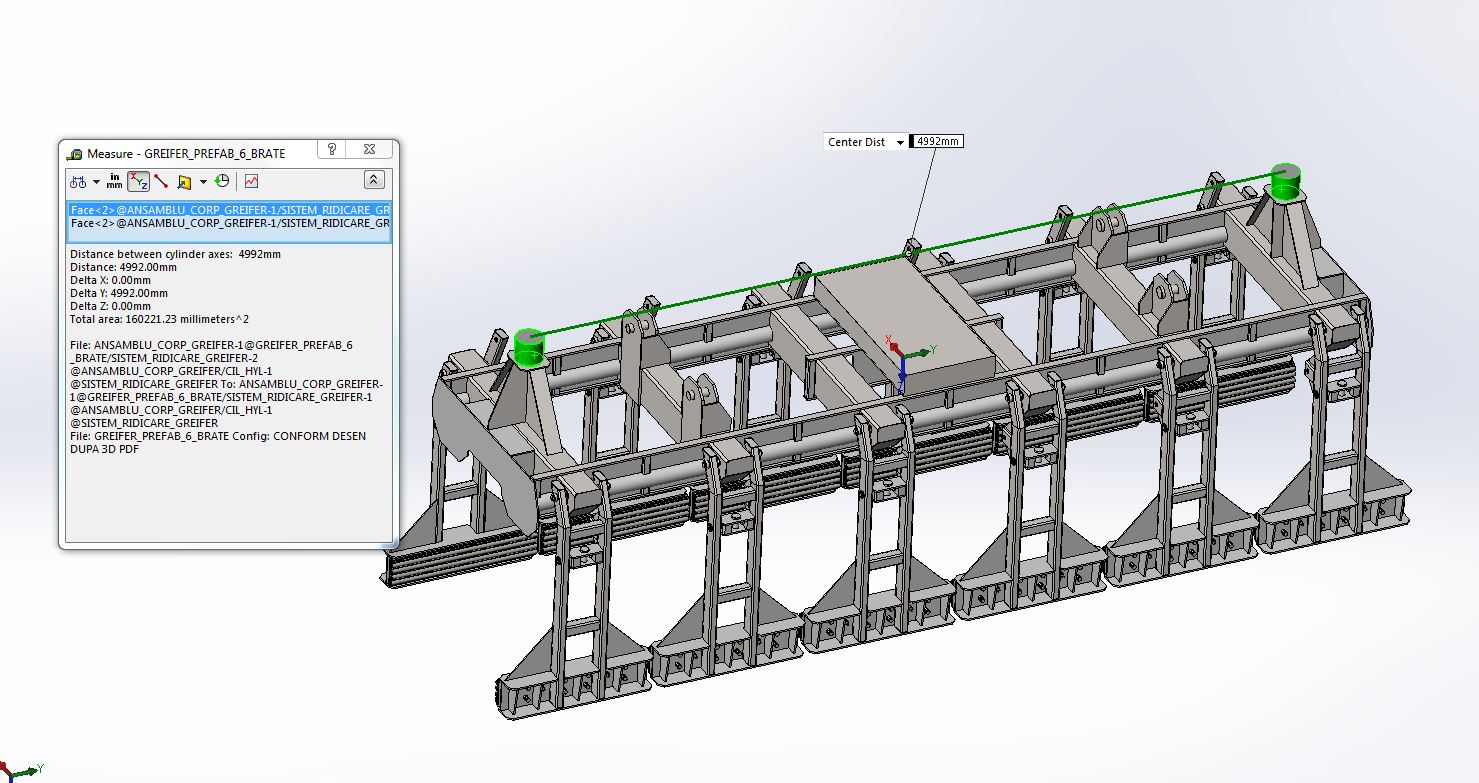
Task: Click the Arc/Circle Measurements binoculars icon
Action: (78, 181)
